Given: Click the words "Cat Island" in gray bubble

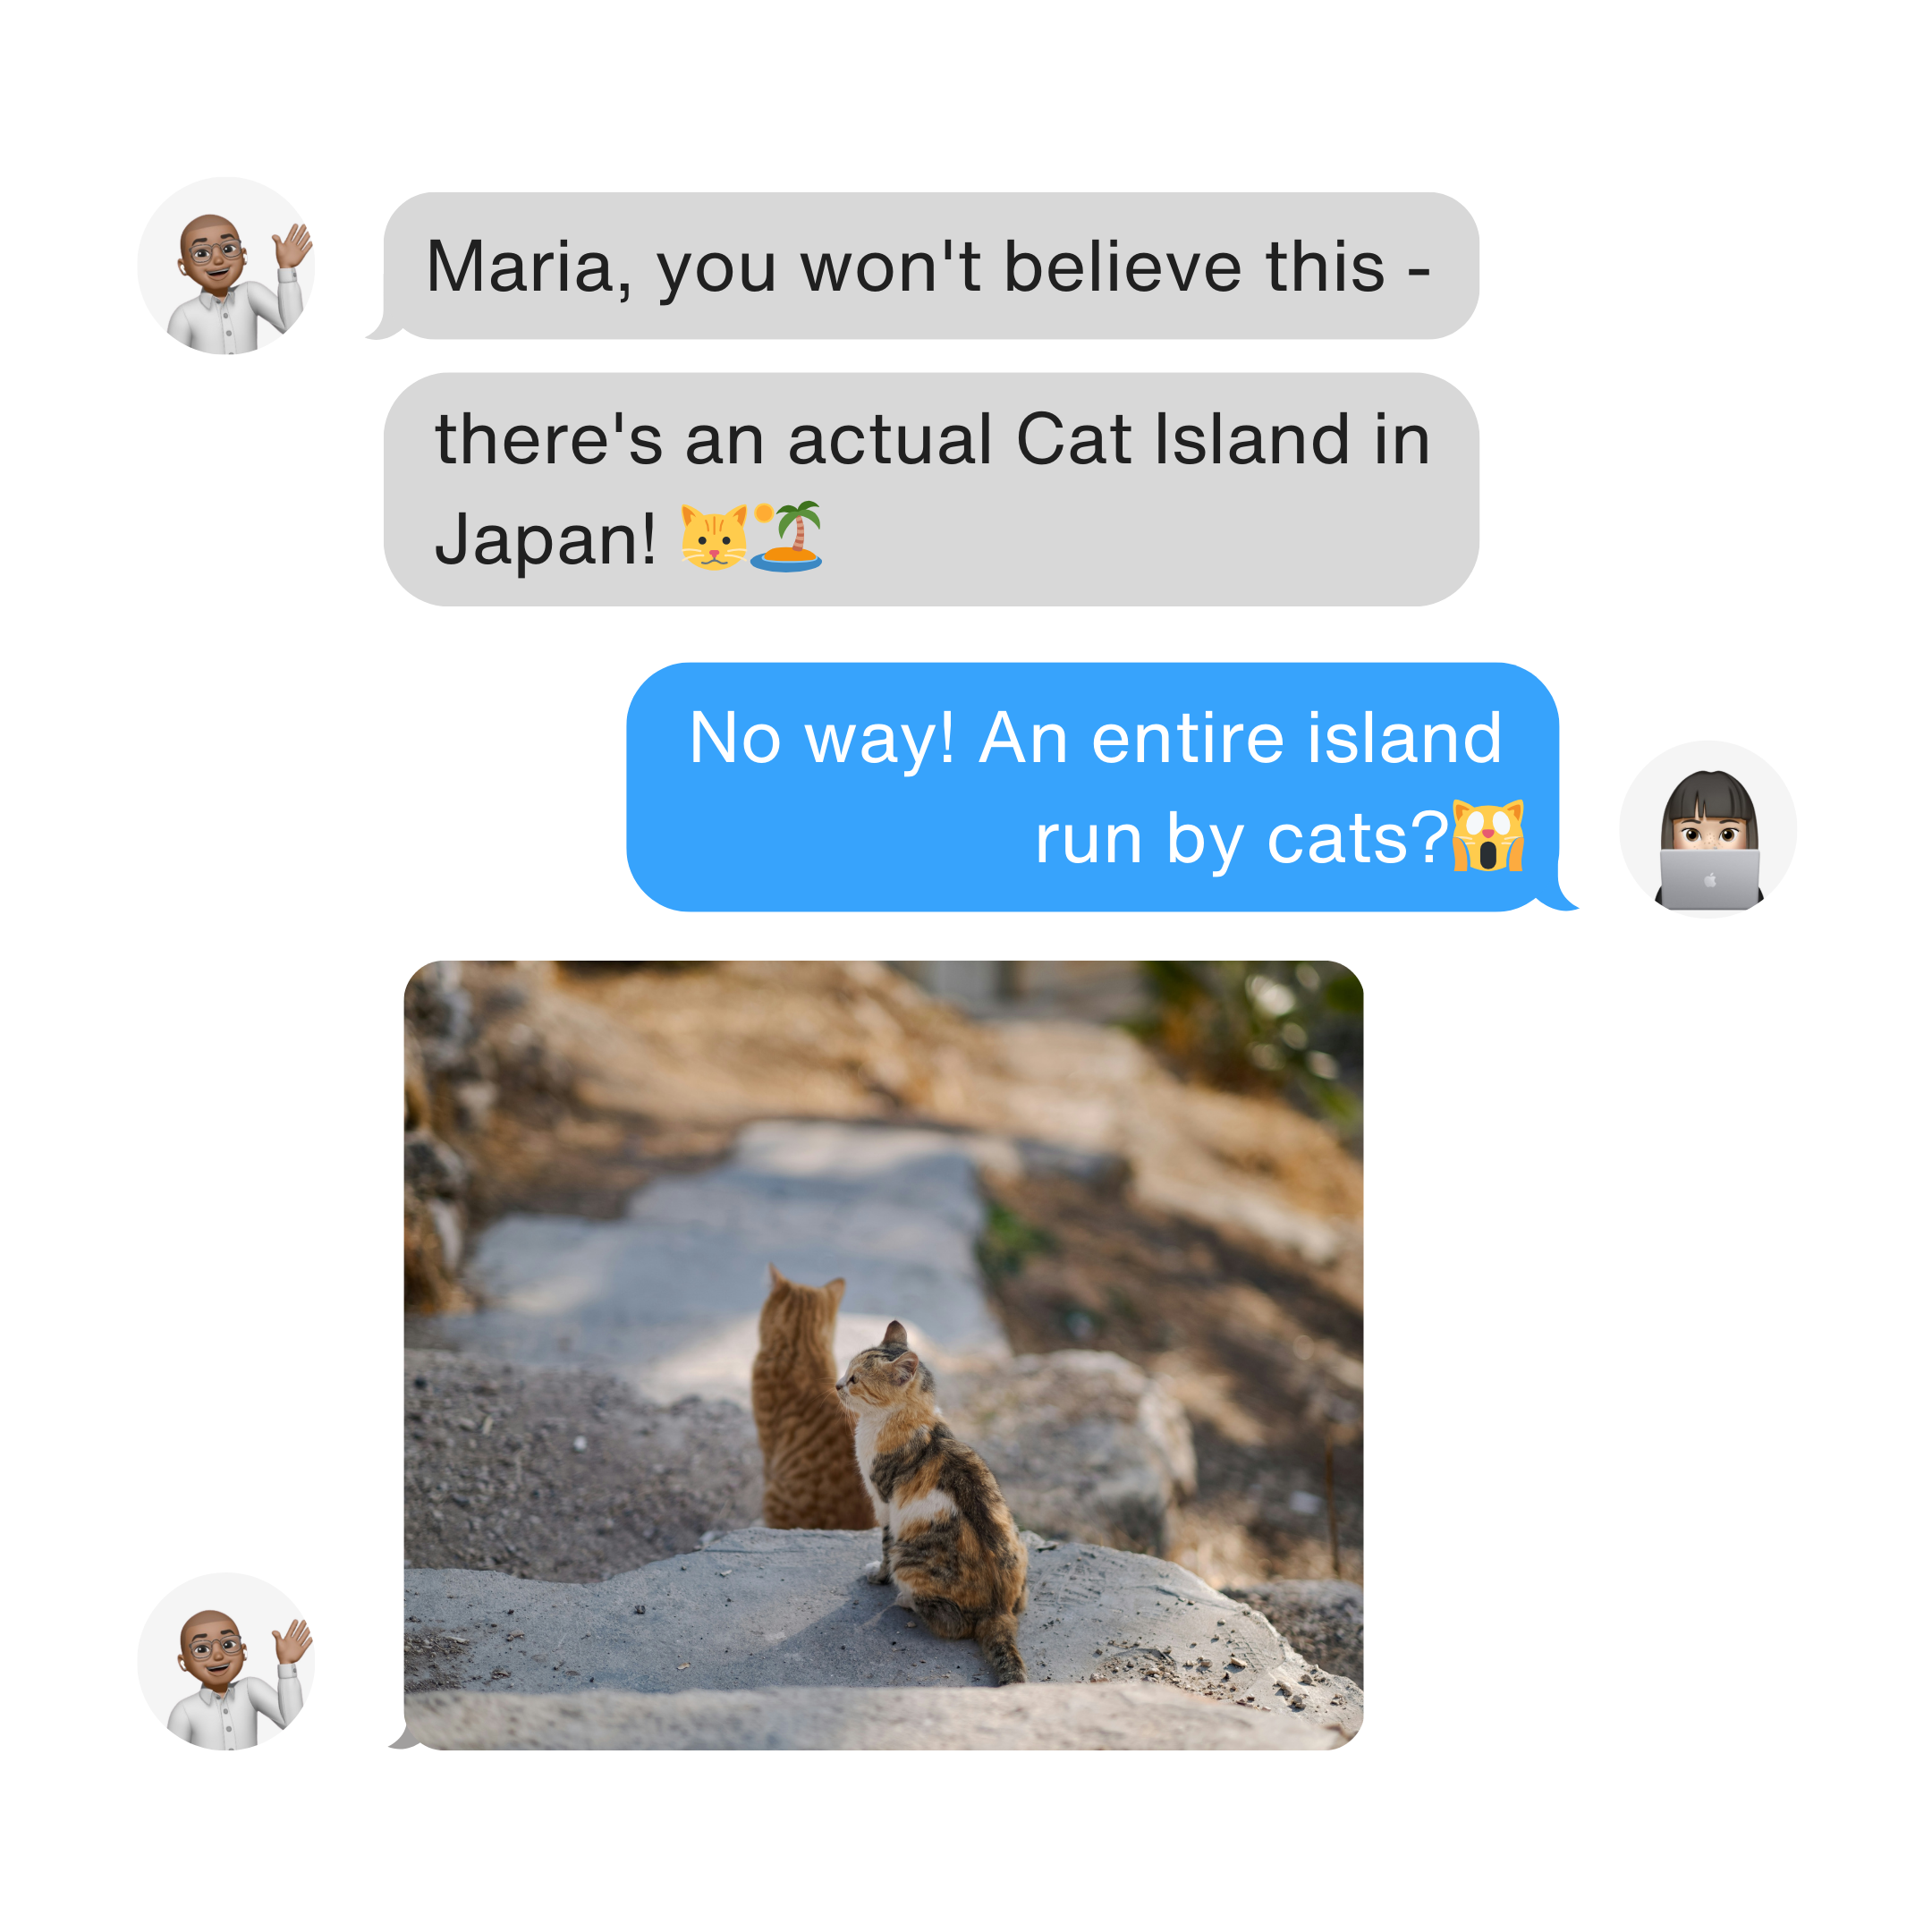Looking at the screenshot, I should click(1183, 439).
